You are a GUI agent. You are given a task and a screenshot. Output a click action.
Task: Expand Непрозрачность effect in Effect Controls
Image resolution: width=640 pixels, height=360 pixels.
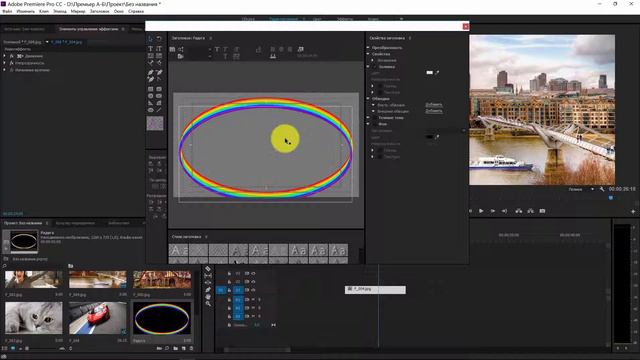coord(4,63)
